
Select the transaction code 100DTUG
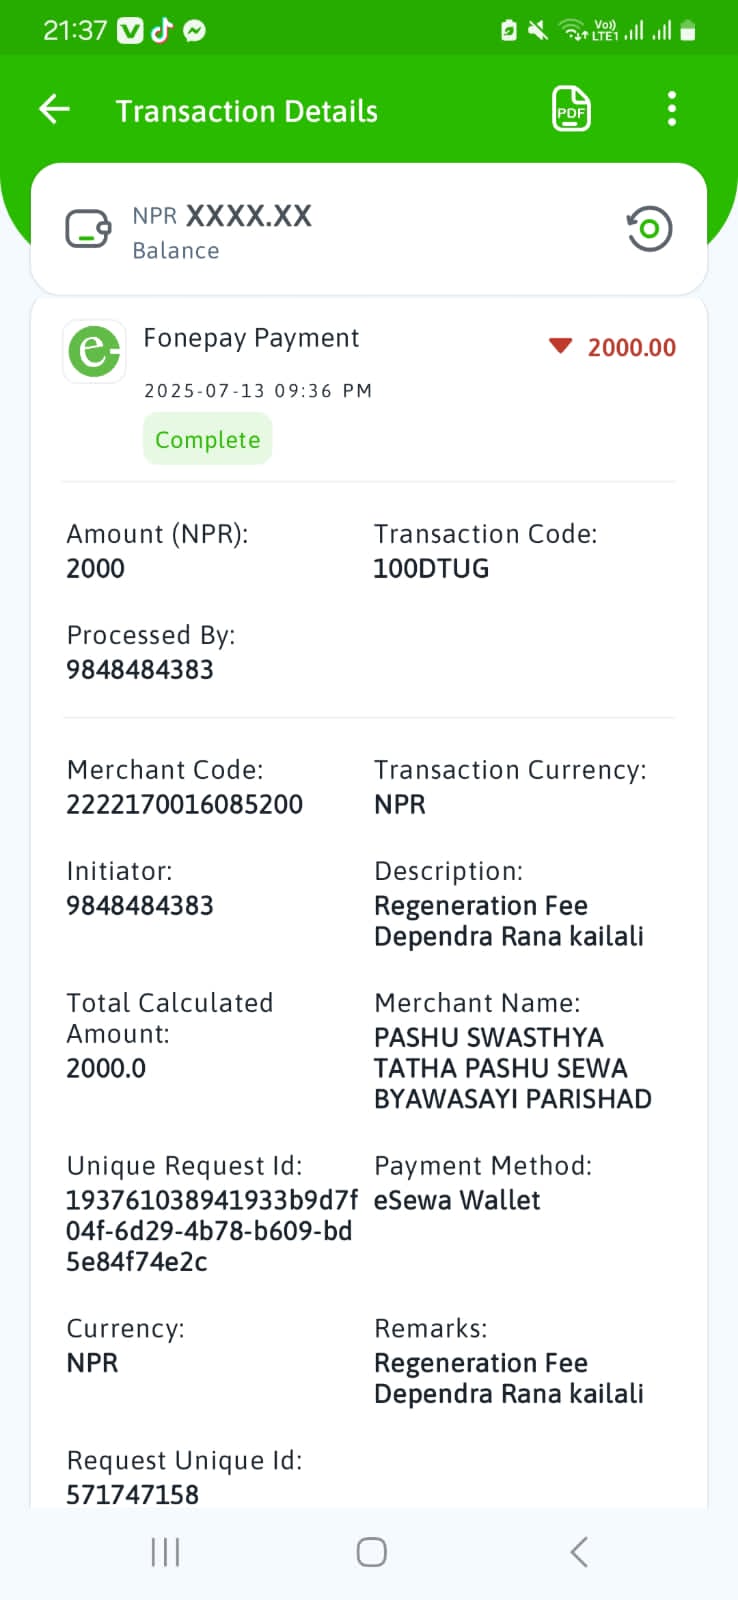click(431, 569)
